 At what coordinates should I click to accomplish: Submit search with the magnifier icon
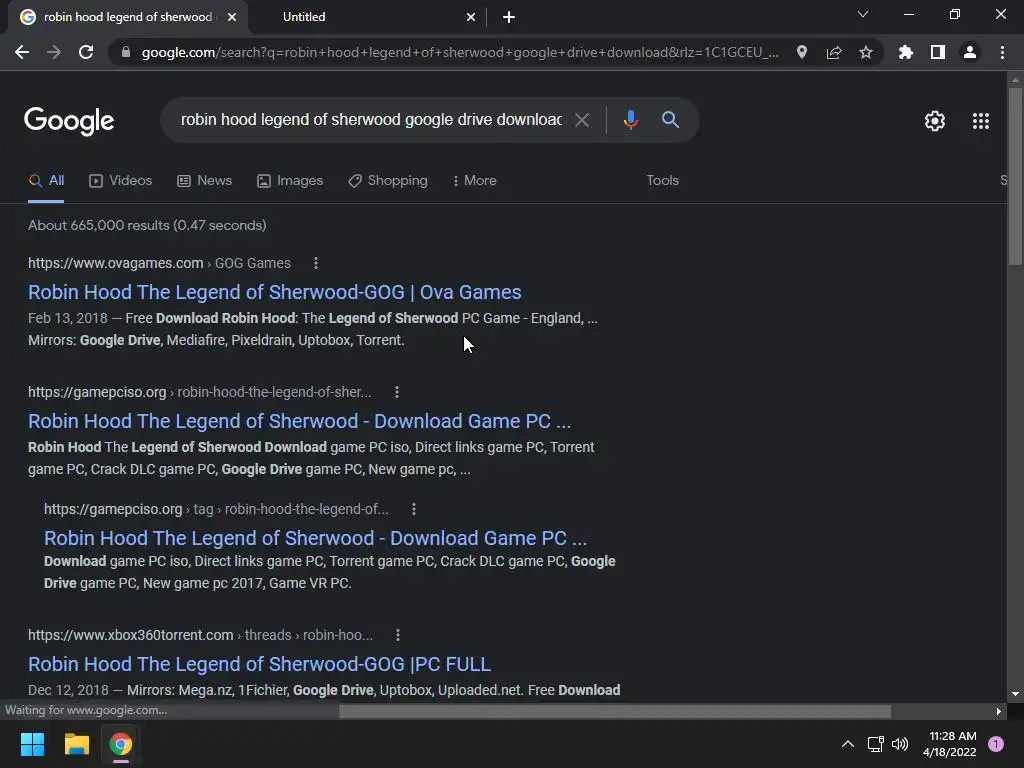[670, 120]
